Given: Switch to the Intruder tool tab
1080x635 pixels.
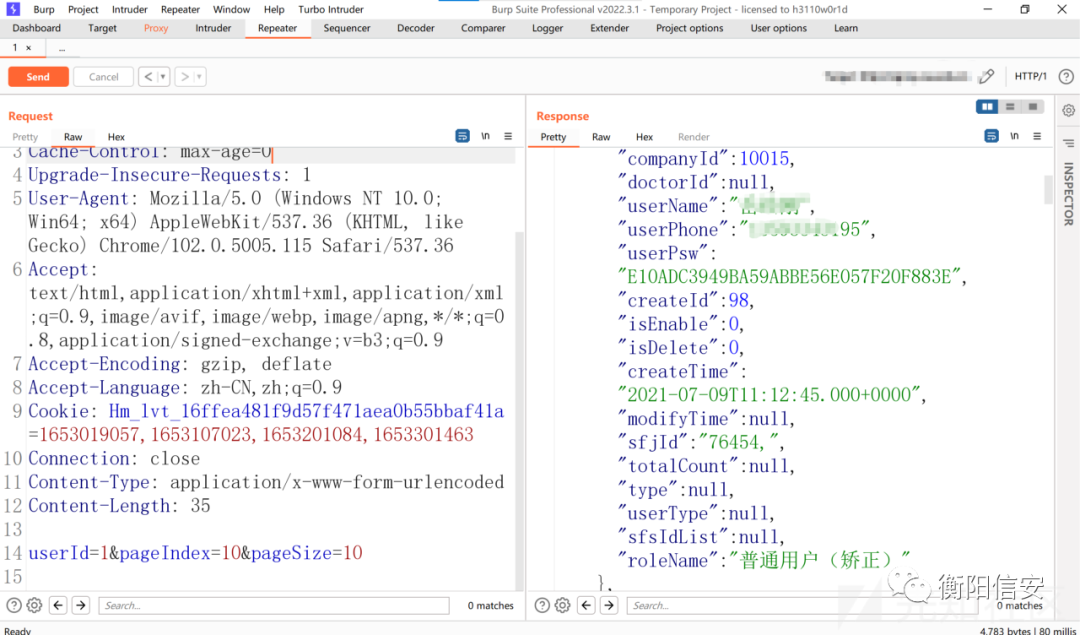Looking at the screenshot, I should [214, 28].
